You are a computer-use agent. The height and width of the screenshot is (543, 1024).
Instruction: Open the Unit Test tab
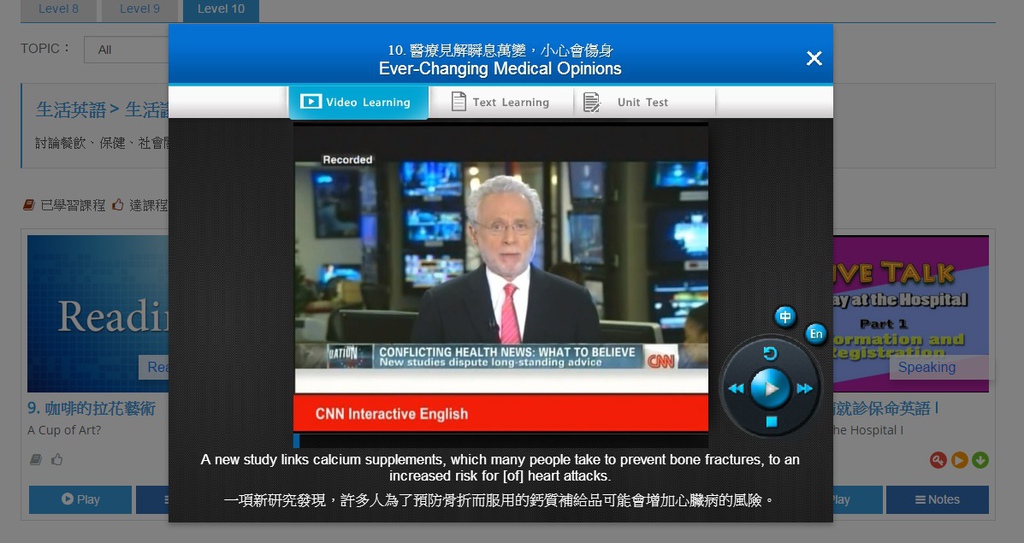pos(644,102)
